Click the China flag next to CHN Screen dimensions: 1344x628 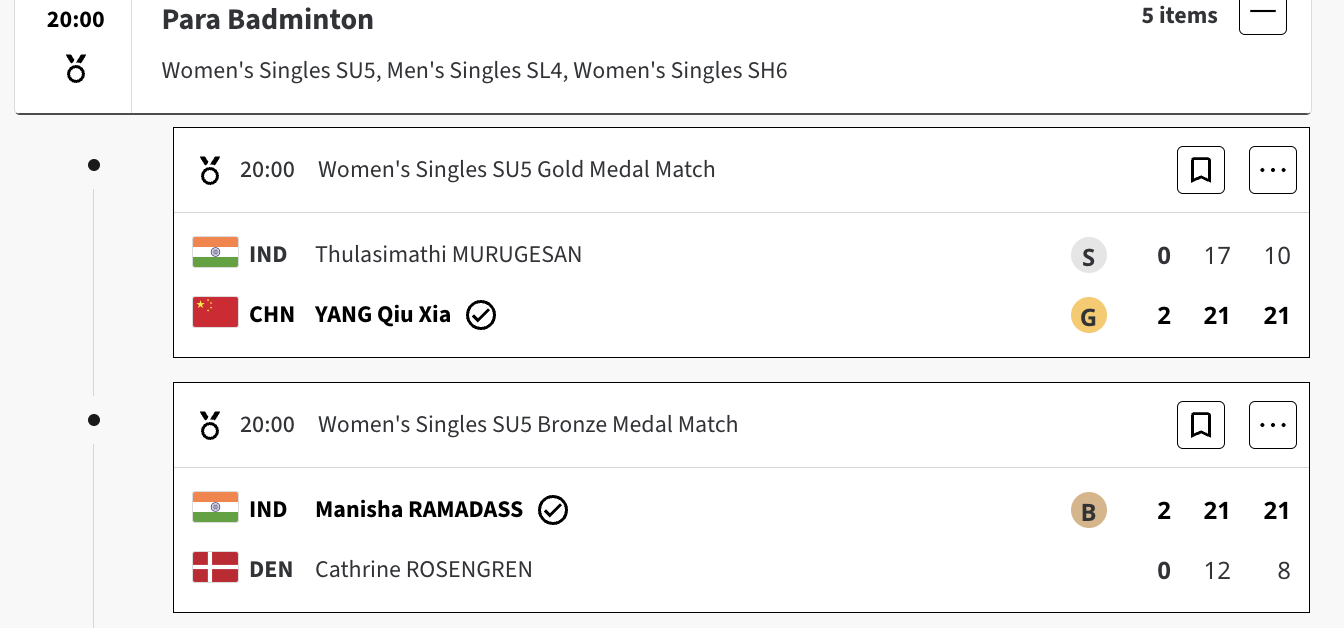pyautogui.click(x=215, y=313)
